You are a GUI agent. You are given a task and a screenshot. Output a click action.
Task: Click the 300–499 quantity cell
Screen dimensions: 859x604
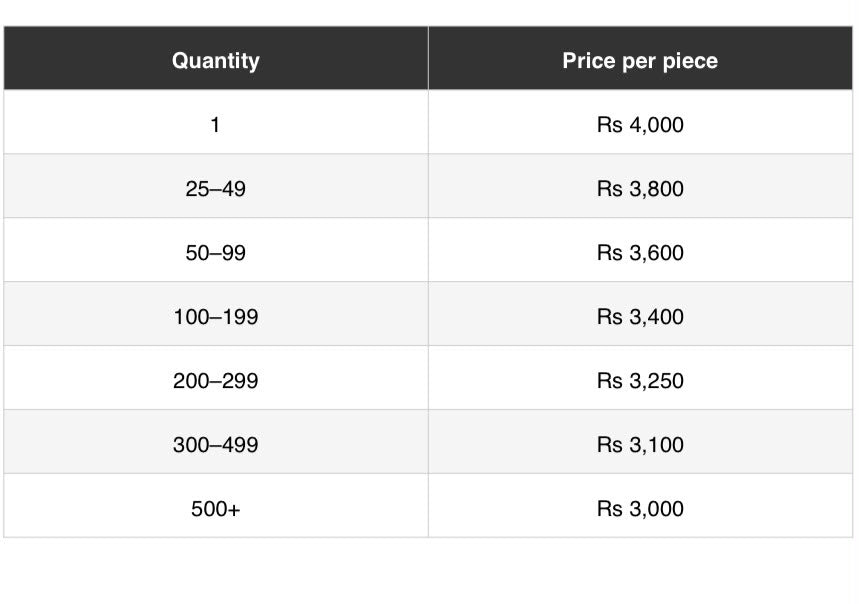(216, 442)
